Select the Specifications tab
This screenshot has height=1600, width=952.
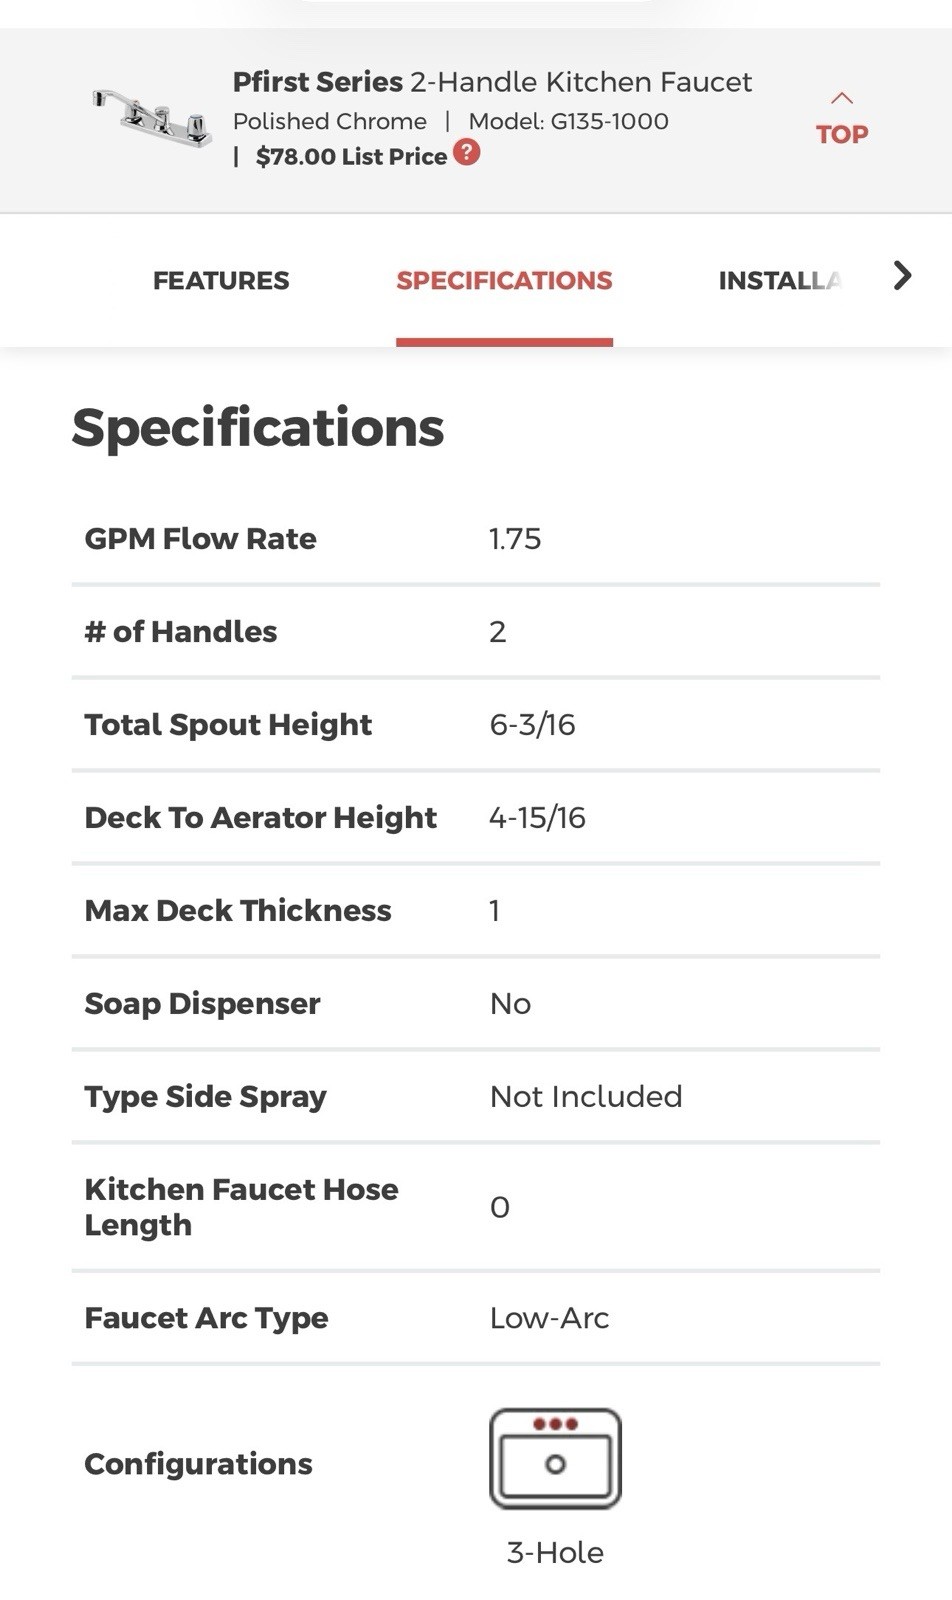[x=504, y=281]
